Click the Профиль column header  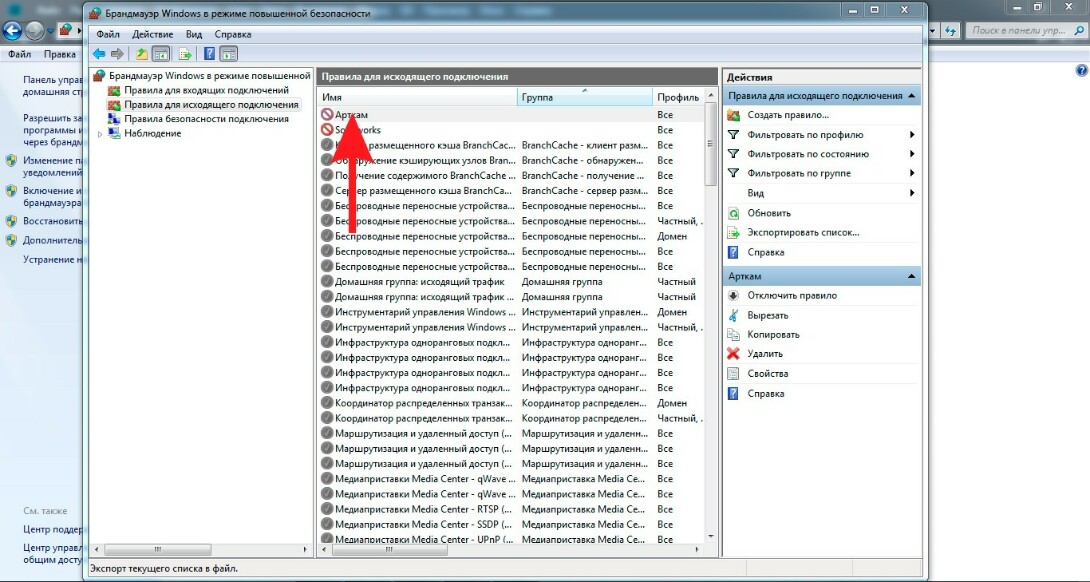[x=678, y=97]
